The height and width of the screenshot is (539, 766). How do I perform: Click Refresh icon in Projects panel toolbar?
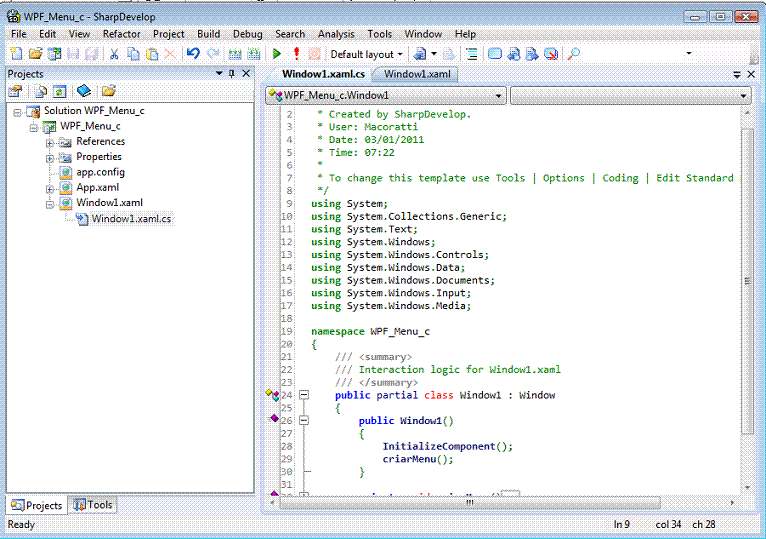click(x=60, y=91)
